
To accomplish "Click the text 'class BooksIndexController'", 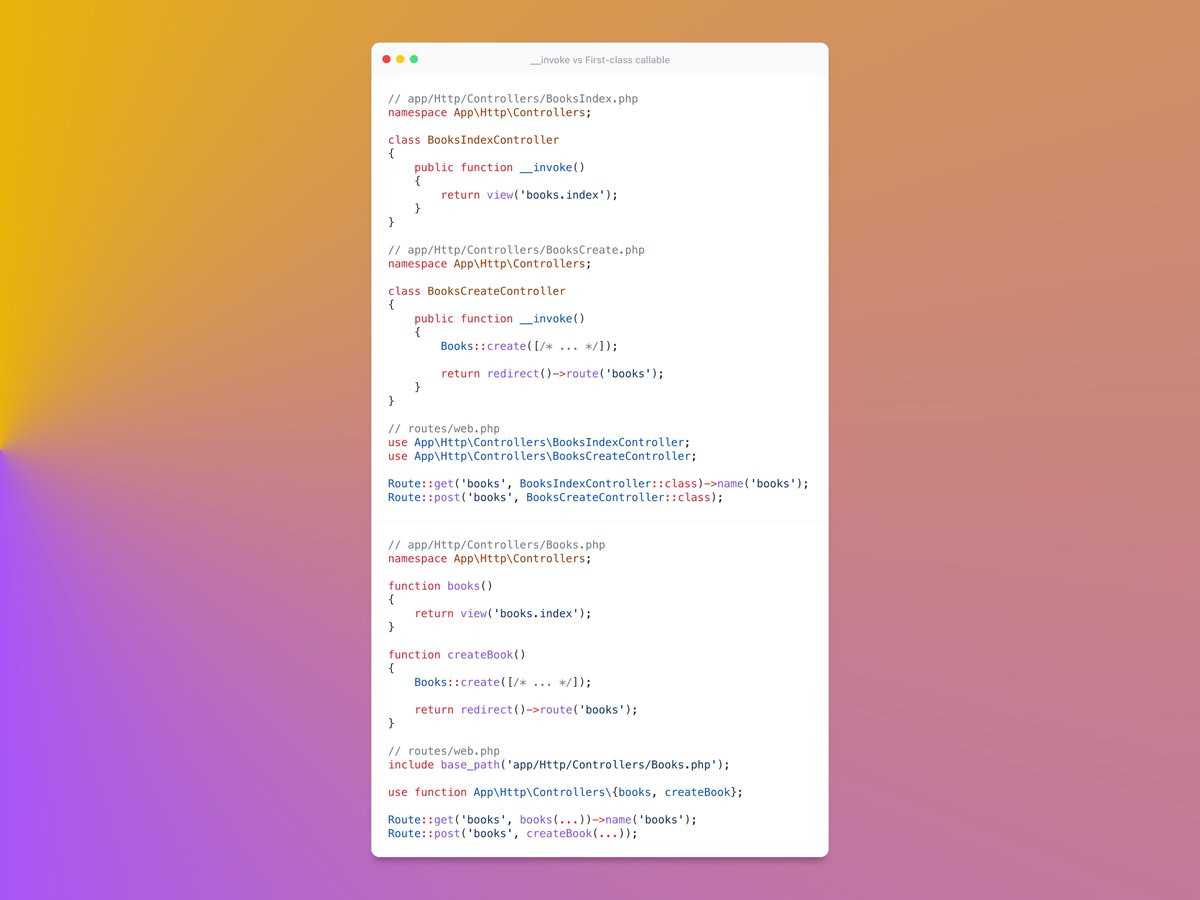I will (x=474, y=140).
